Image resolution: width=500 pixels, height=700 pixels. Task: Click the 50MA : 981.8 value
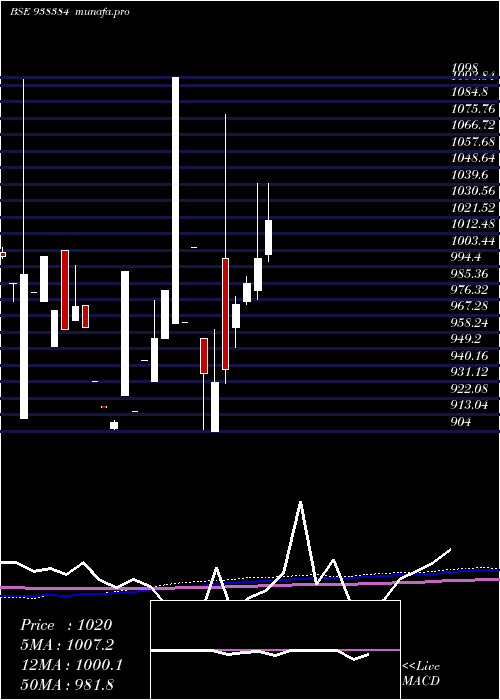pyautogui.click(x=67, y=685)
